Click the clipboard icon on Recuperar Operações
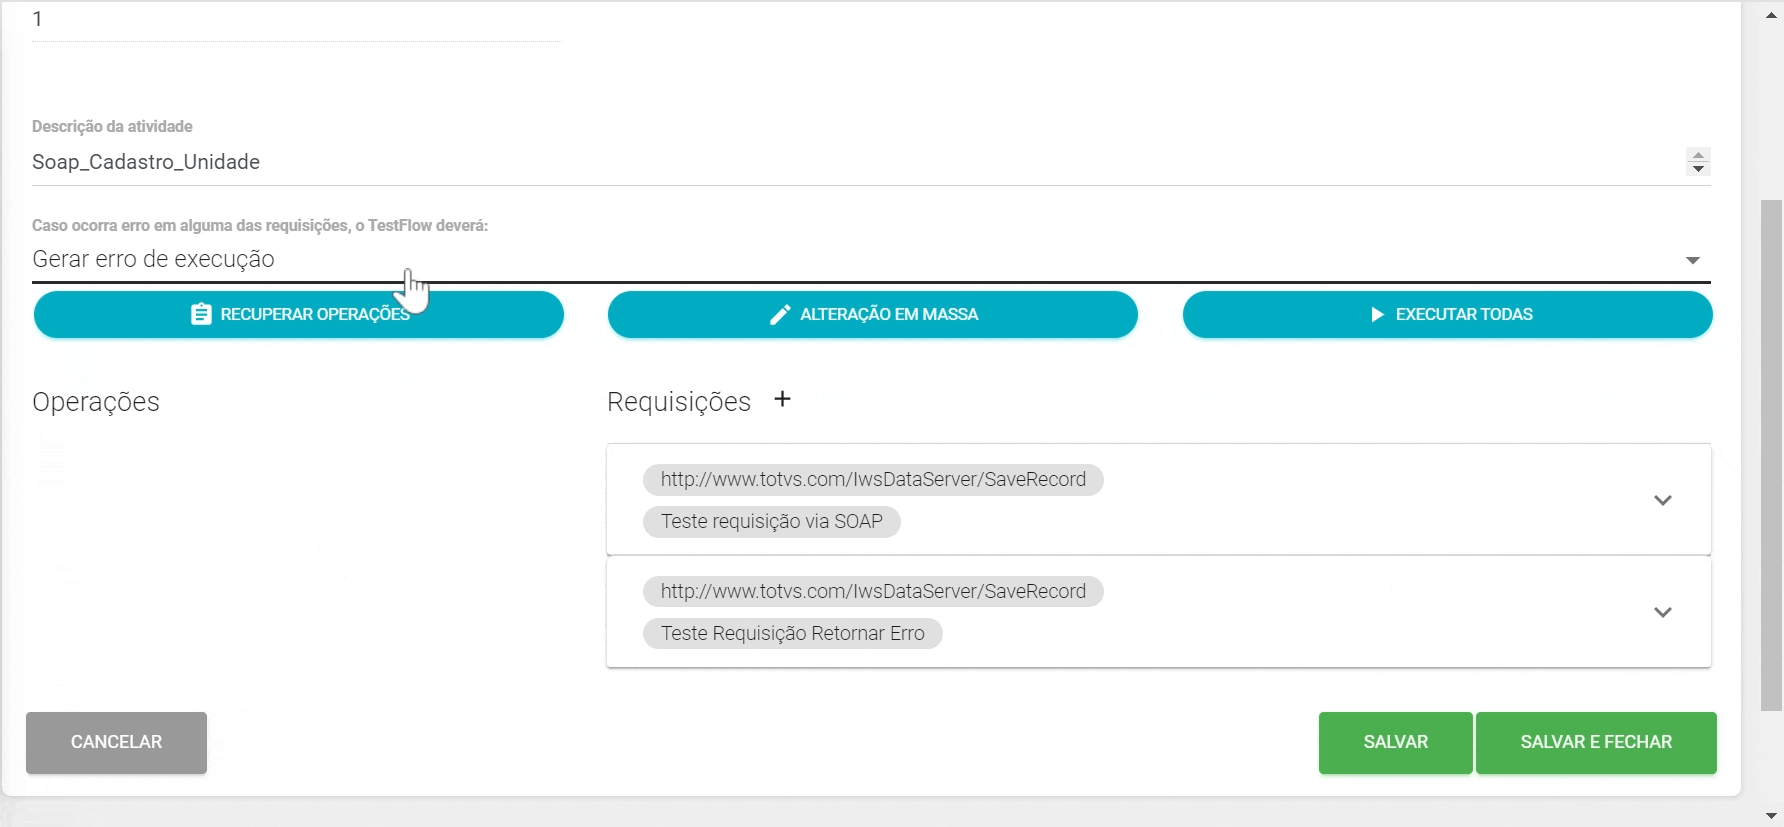Image resolution: width=1784 pixels, height=827 pixels. [201, 314]
